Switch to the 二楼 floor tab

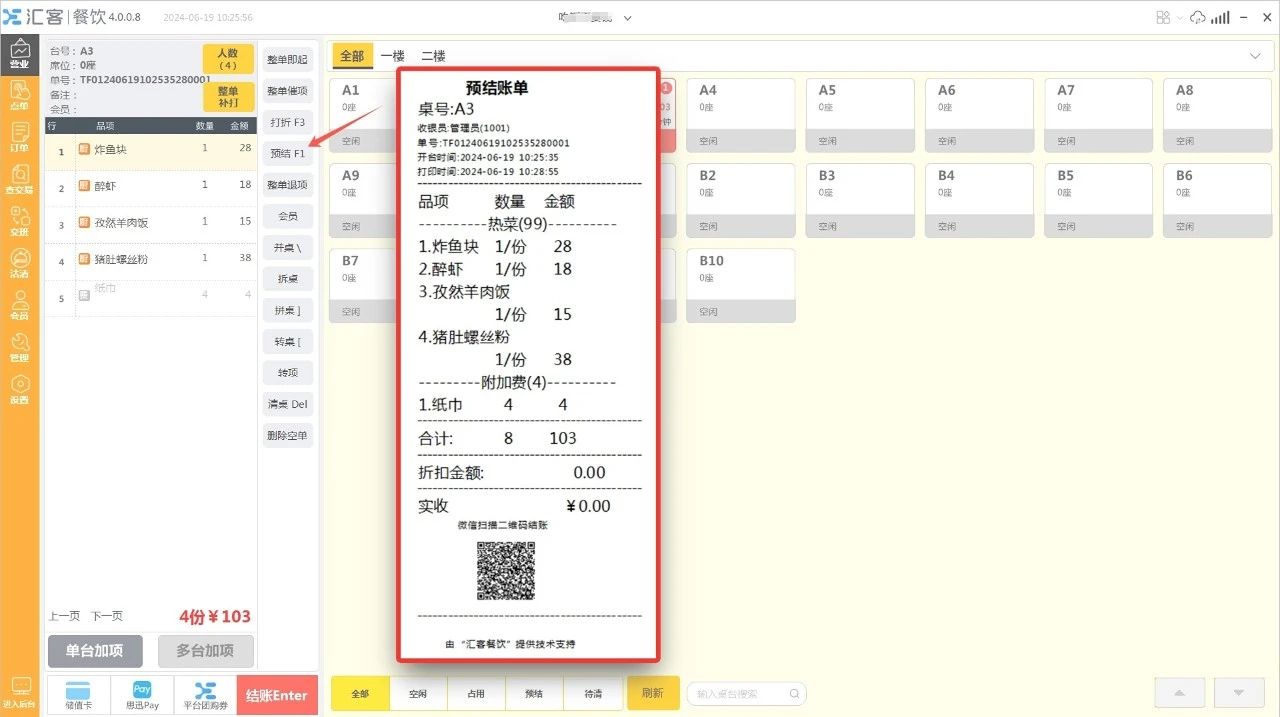[433, 55]
